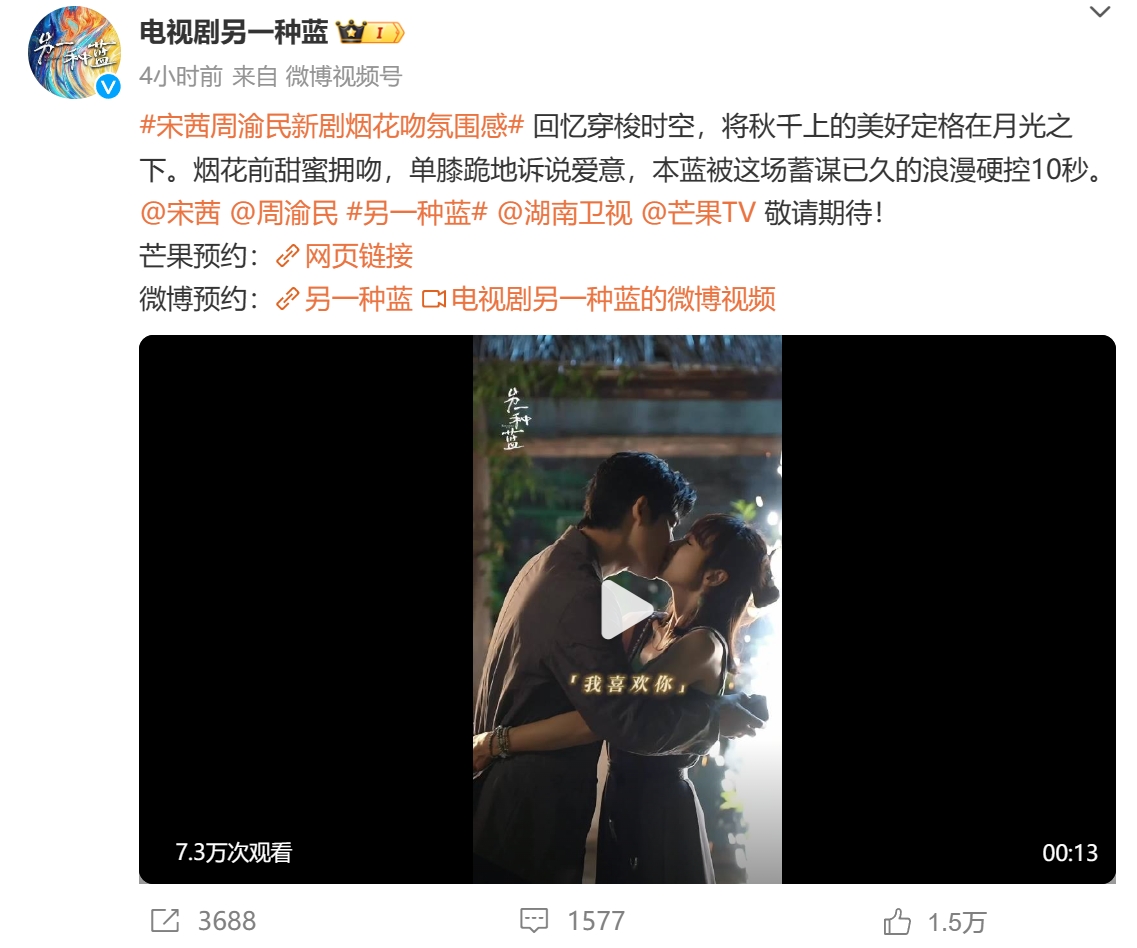Open the post options chevron menu
Image resolution: width=1137 pixels, height=948 pixels.
(x=1100, y=12)
